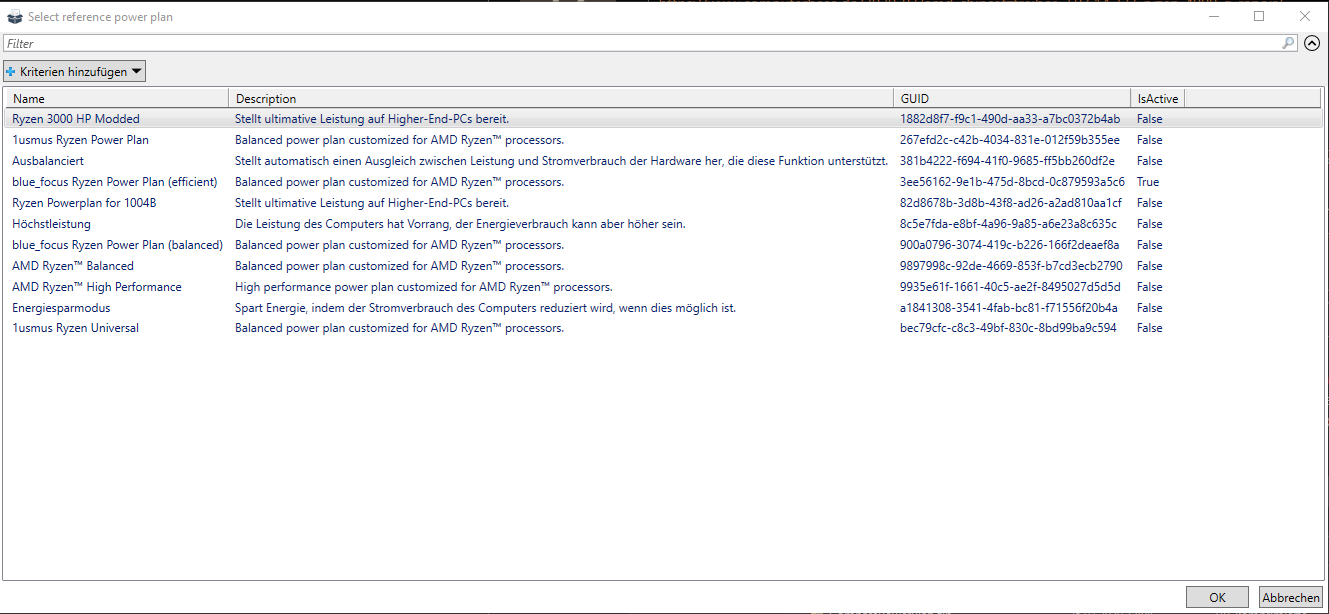Viewport: 1329px width, 614px height.
Task: Select the Ryzen 3000 HP Modded row
Action: click(x=663, y=119)
